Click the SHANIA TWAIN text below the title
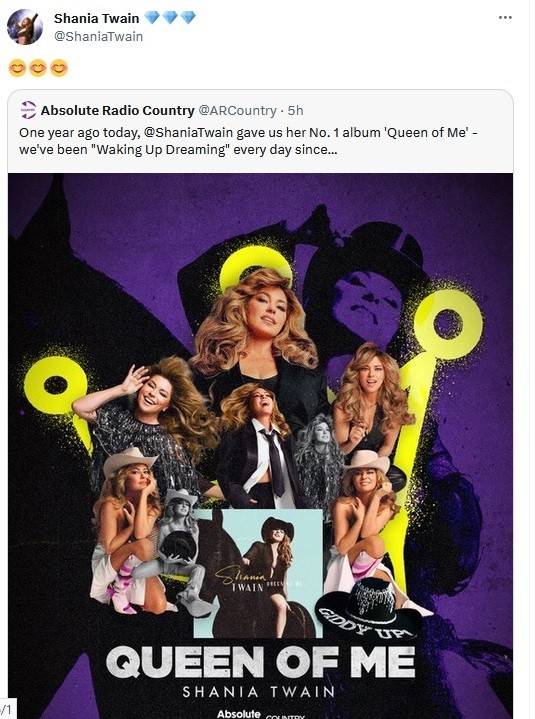 [259, 691]
